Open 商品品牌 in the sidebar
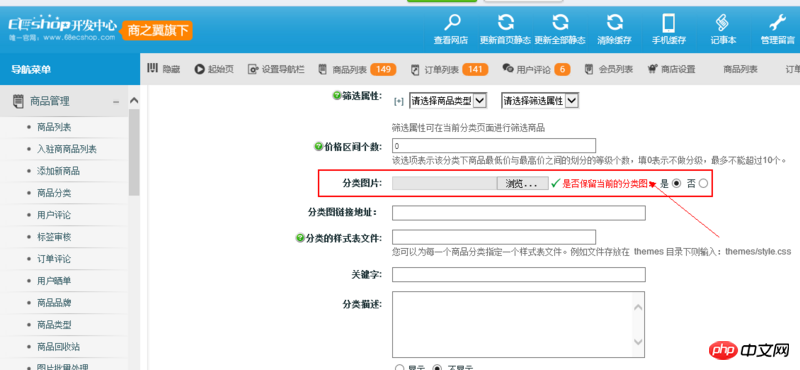 (x=54, y=303)
